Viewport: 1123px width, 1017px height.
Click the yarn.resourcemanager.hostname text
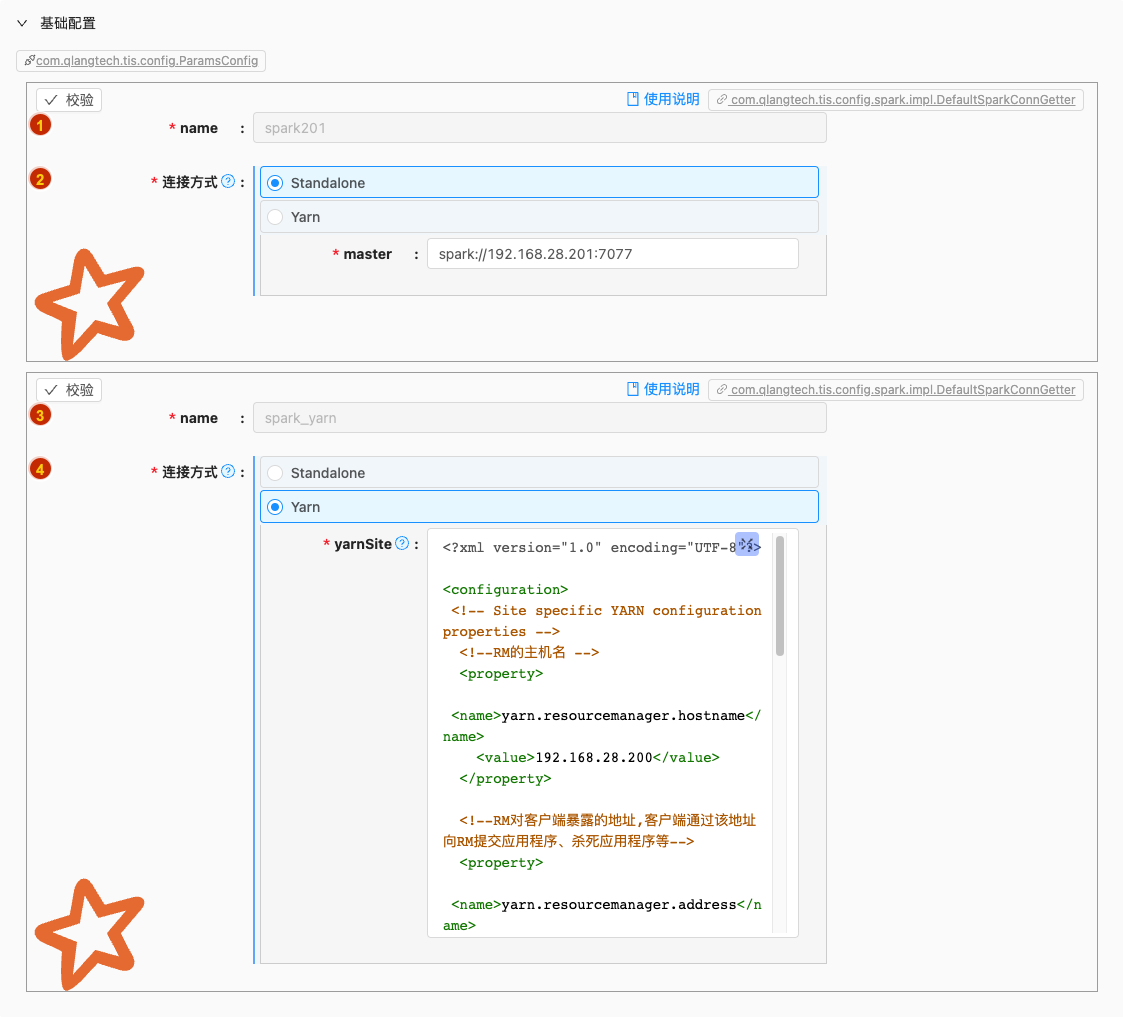point(623,716)
